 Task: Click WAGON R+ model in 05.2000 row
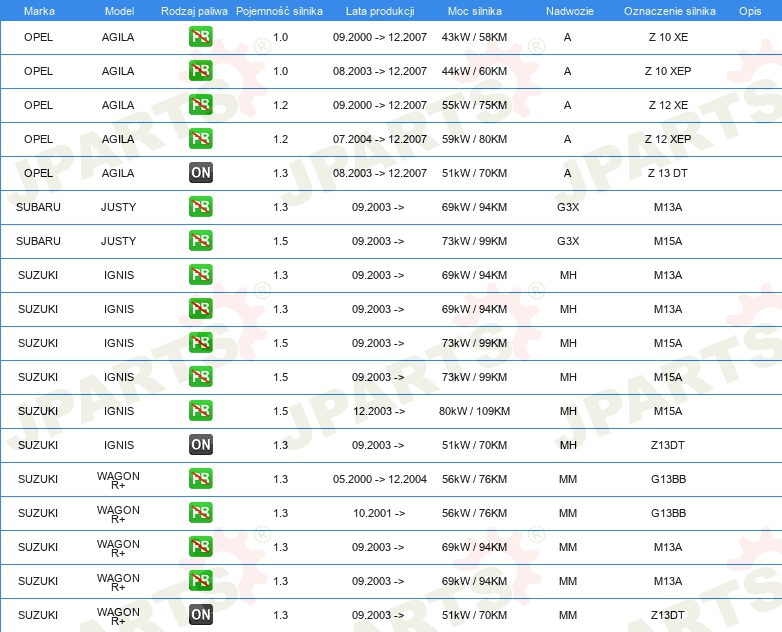(118, 480)
